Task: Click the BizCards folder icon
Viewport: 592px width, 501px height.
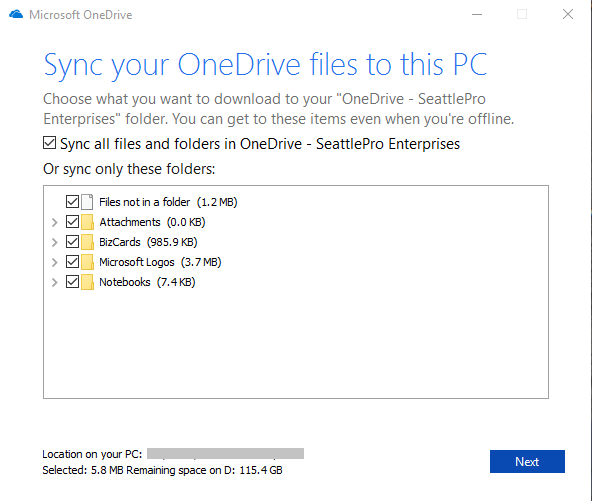Action: [87, 242]
